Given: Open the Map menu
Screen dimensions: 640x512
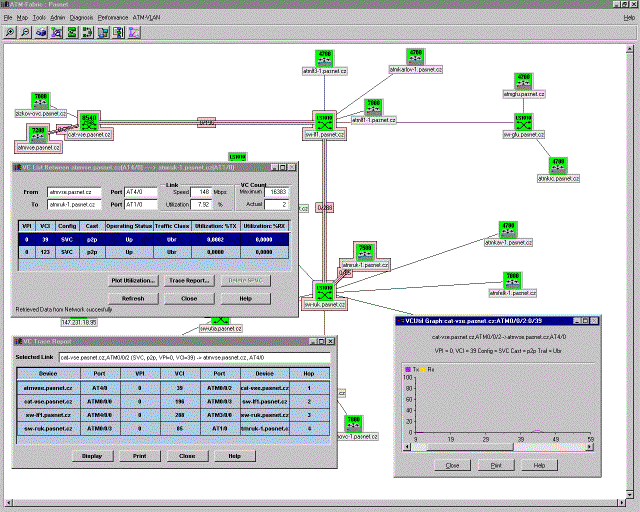Looking at the screenshot, I should tap(22, 18).
